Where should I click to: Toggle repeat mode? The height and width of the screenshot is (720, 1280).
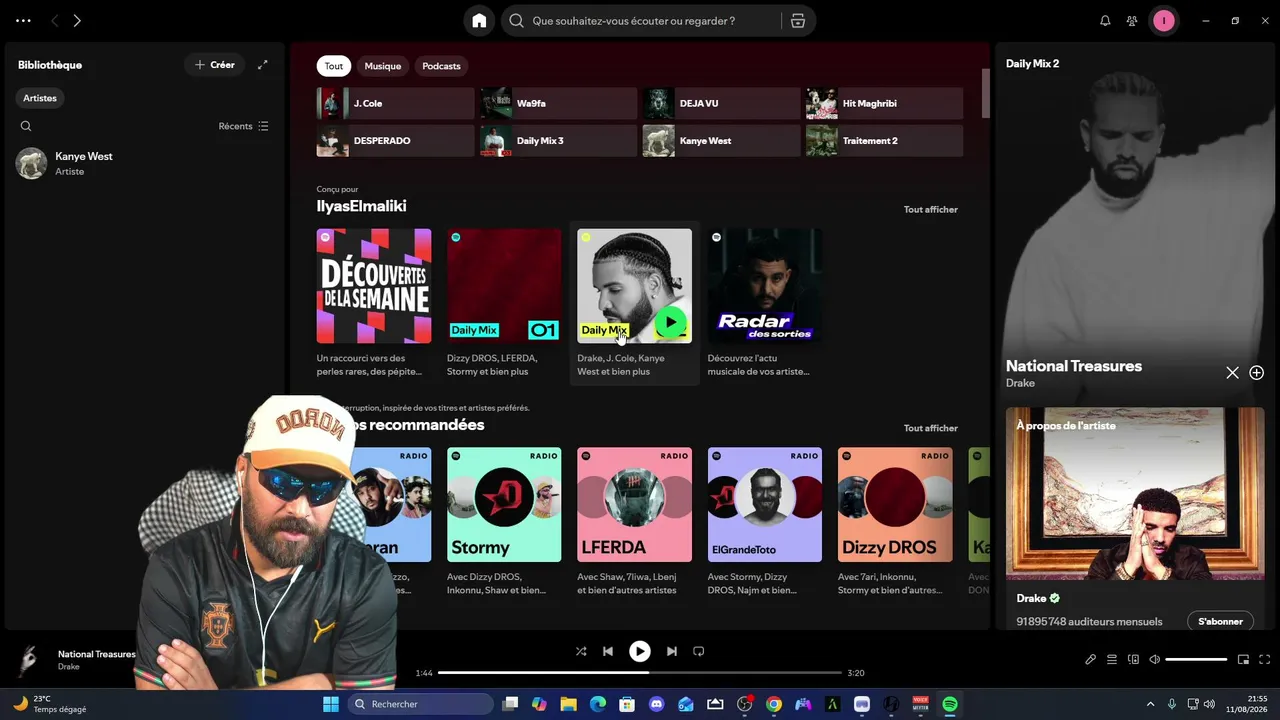(699, 651)
